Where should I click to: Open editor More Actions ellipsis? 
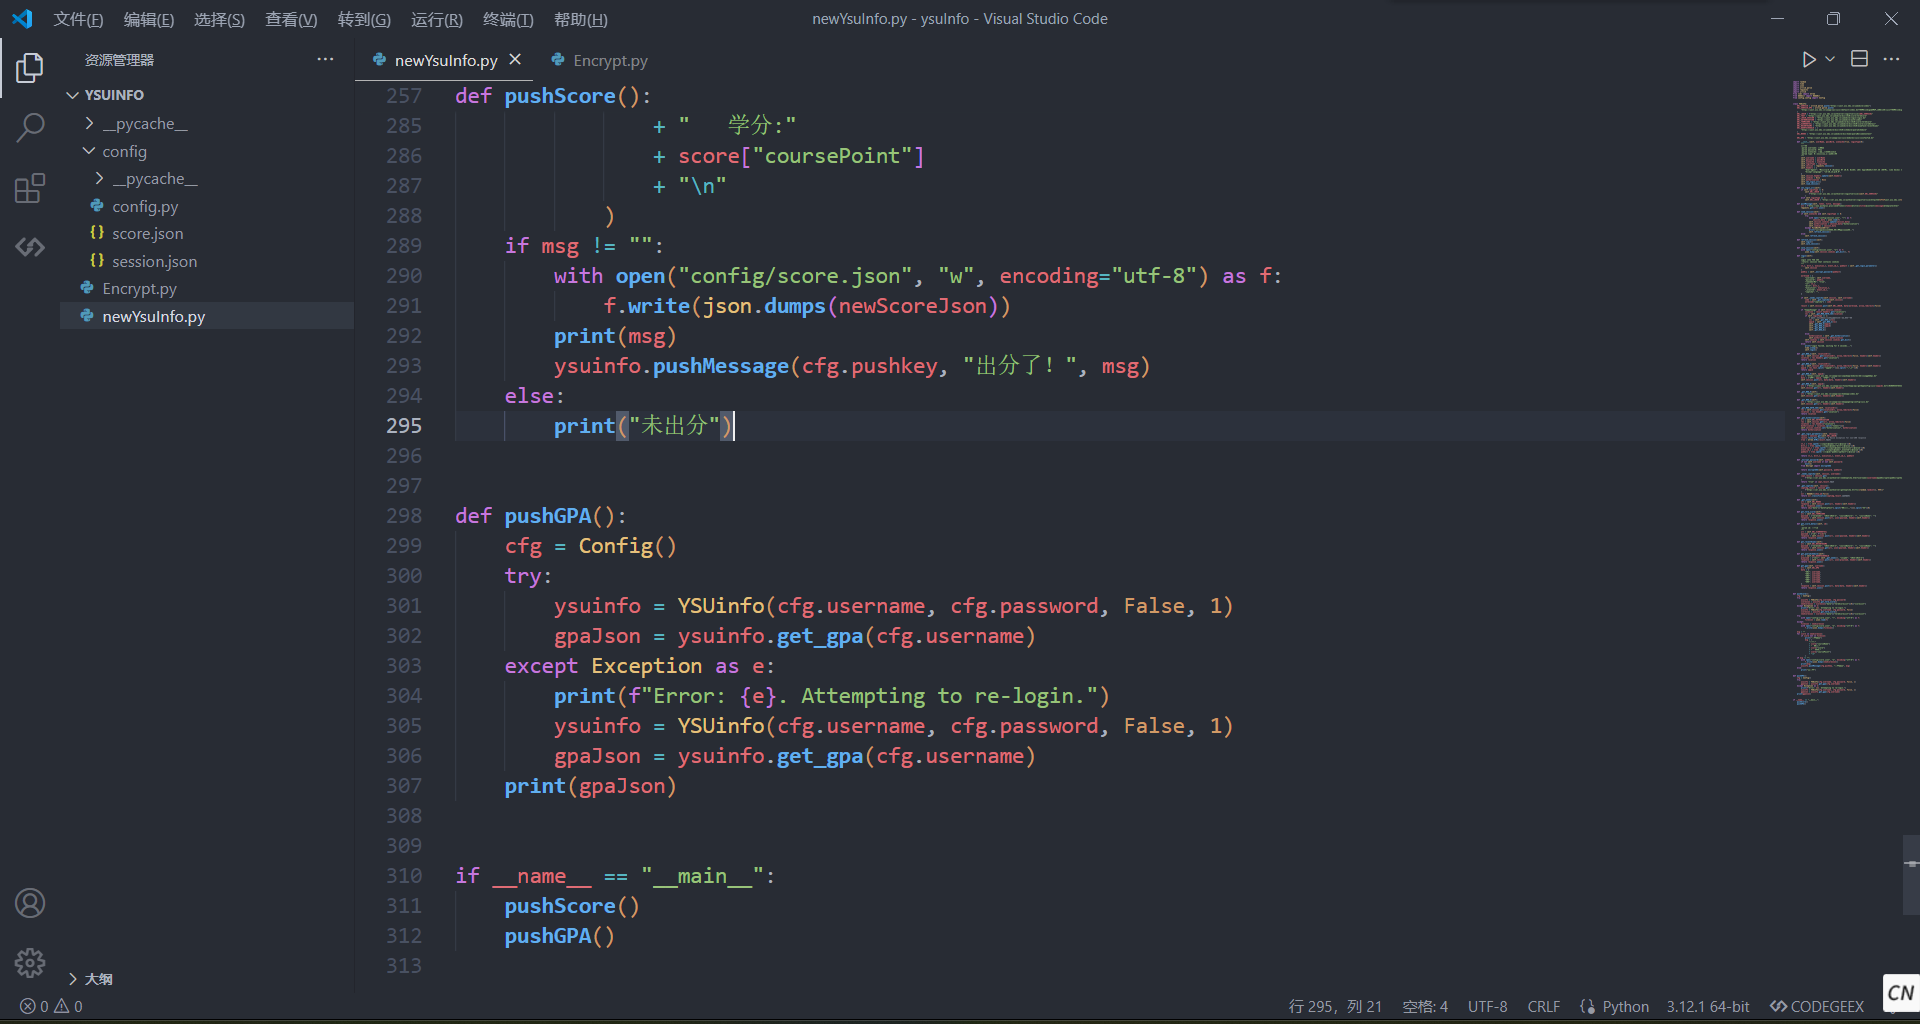click(1891, 60)
